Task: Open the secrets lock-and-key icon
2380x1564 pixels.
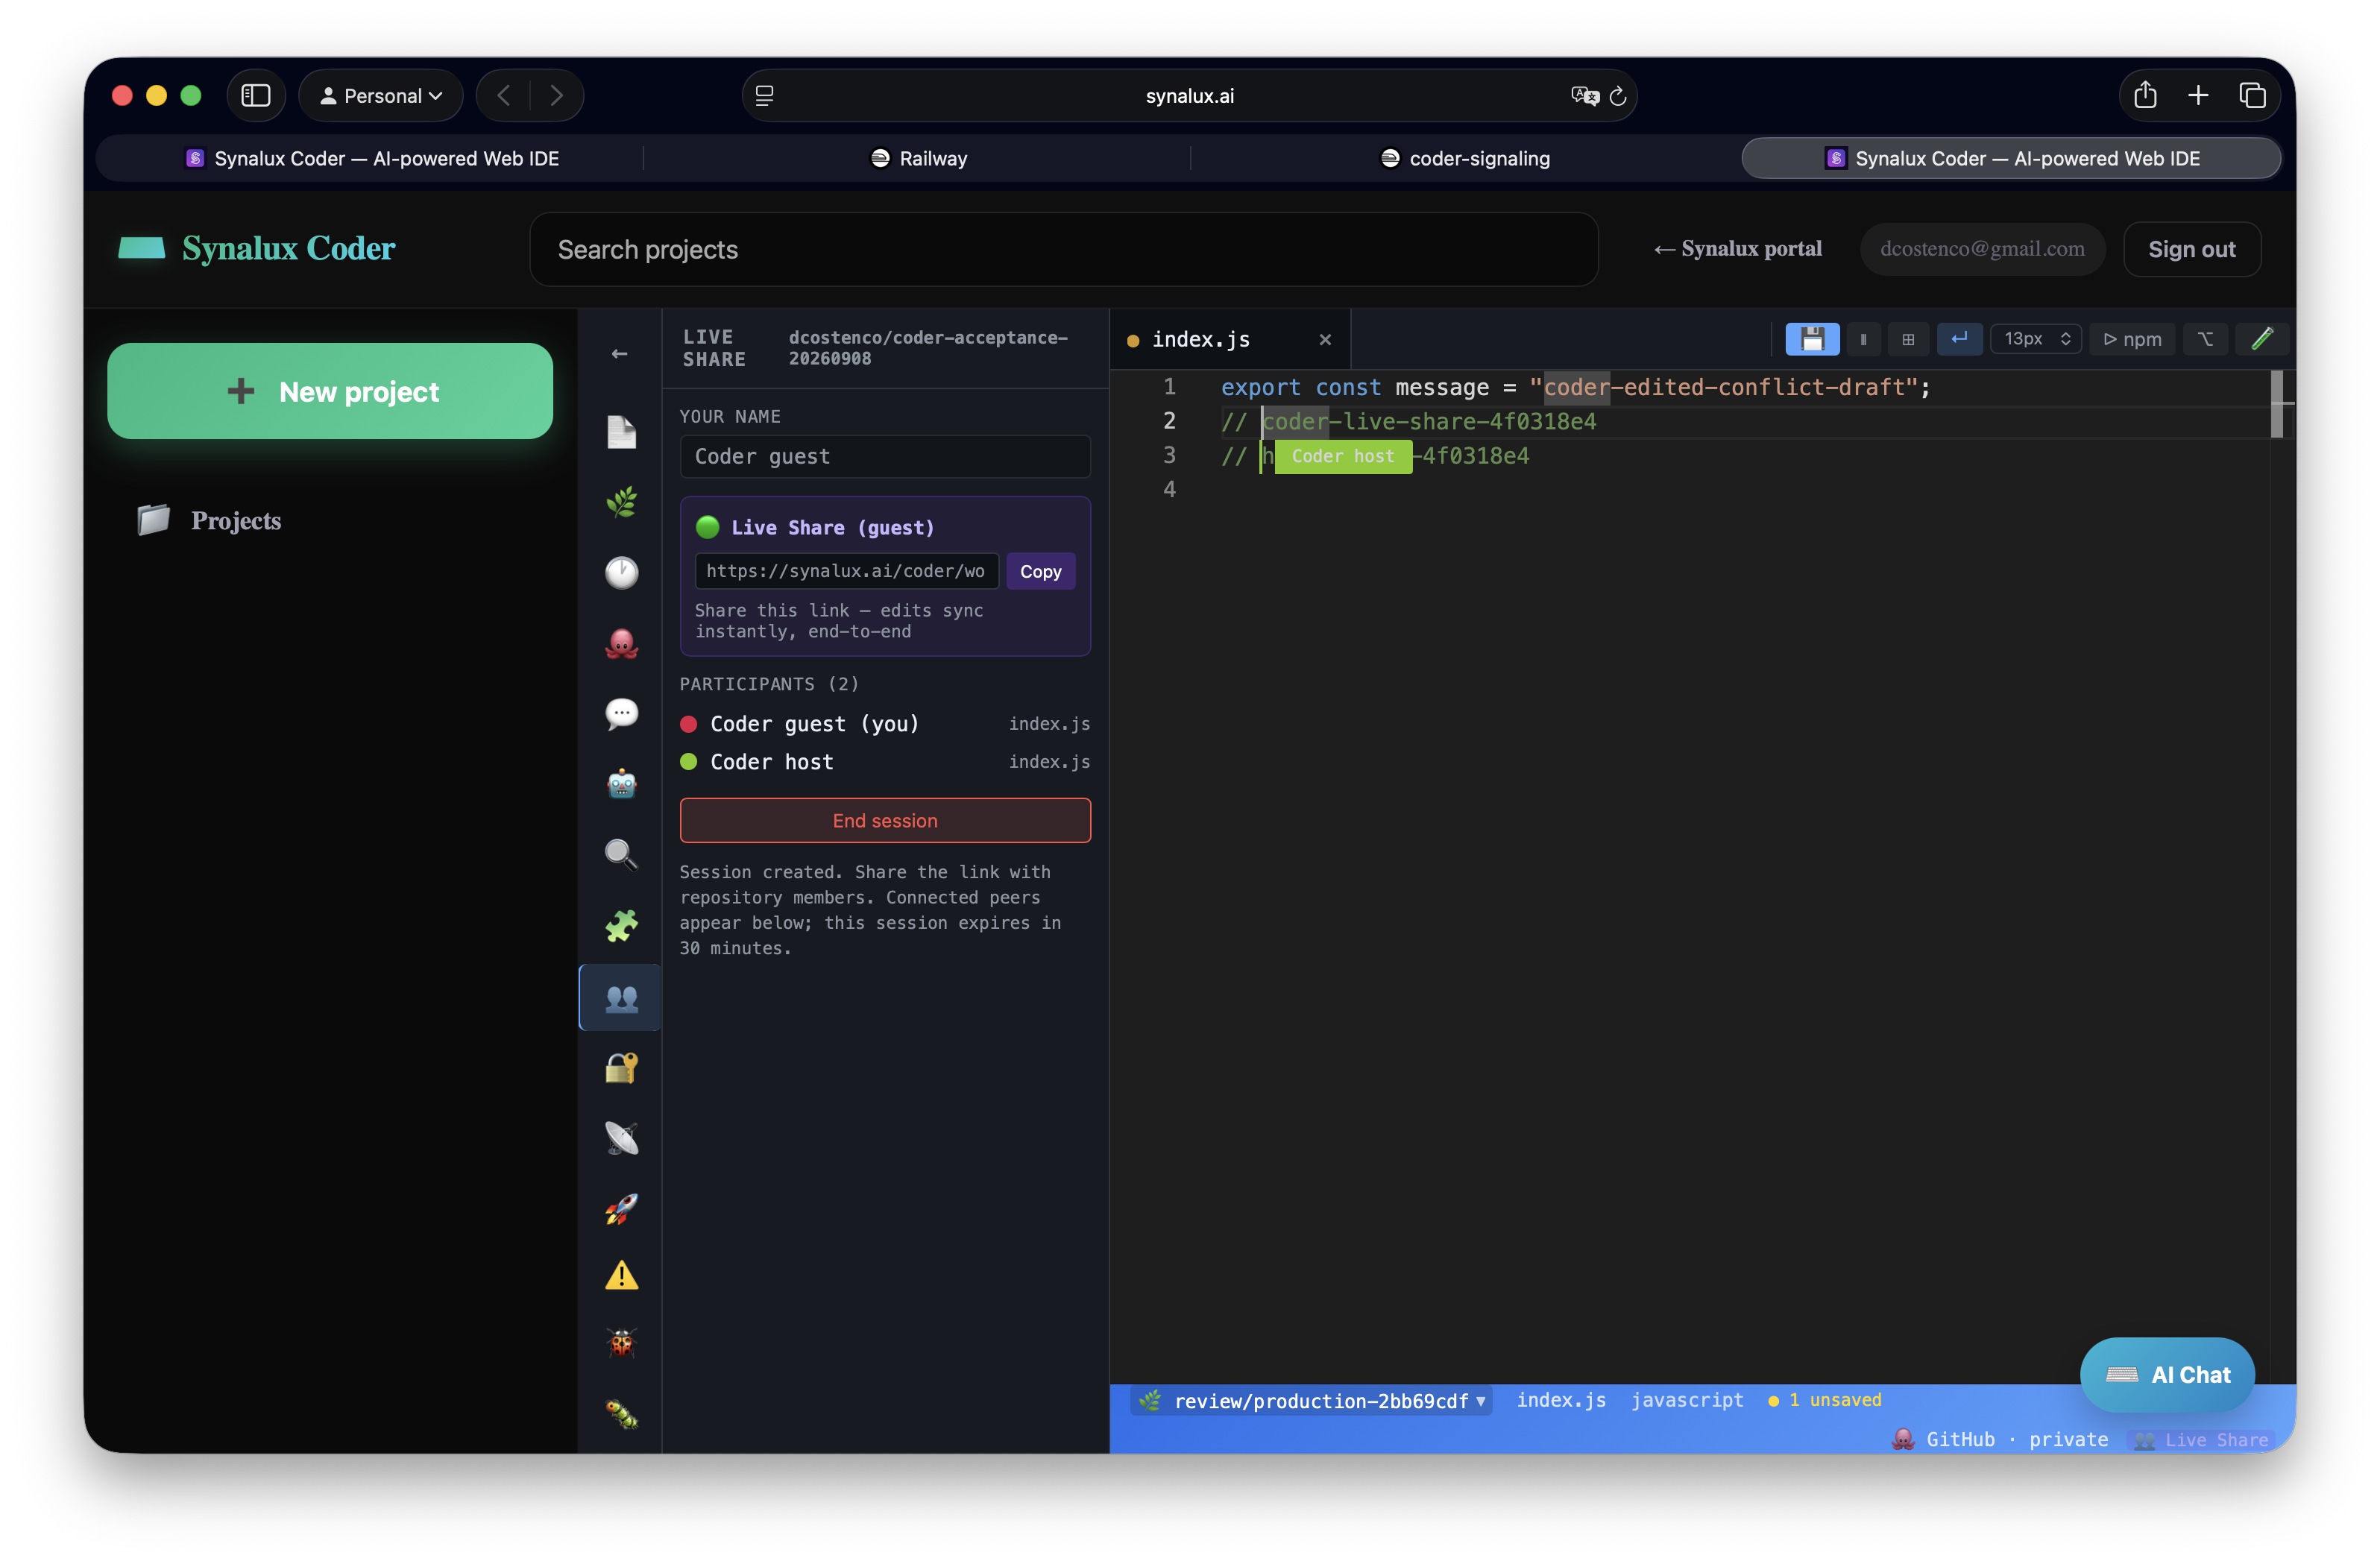Action: (x=621, y=1068)
